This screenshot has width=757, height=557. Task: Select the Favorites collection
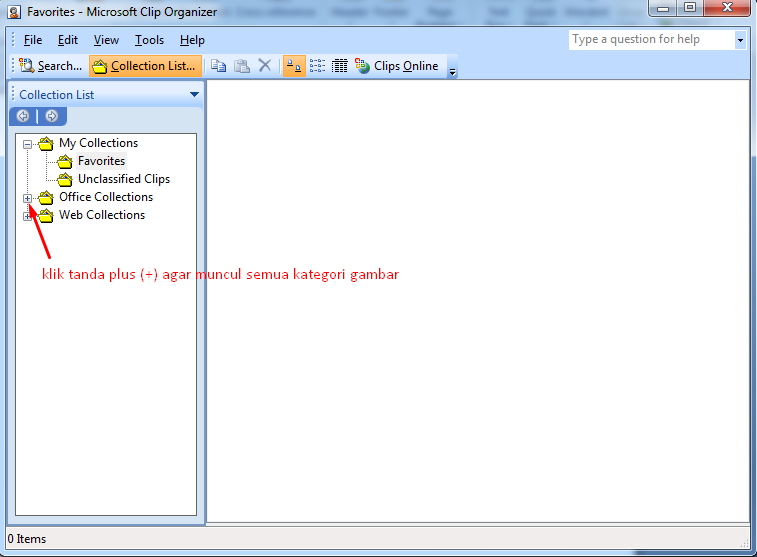101,161
